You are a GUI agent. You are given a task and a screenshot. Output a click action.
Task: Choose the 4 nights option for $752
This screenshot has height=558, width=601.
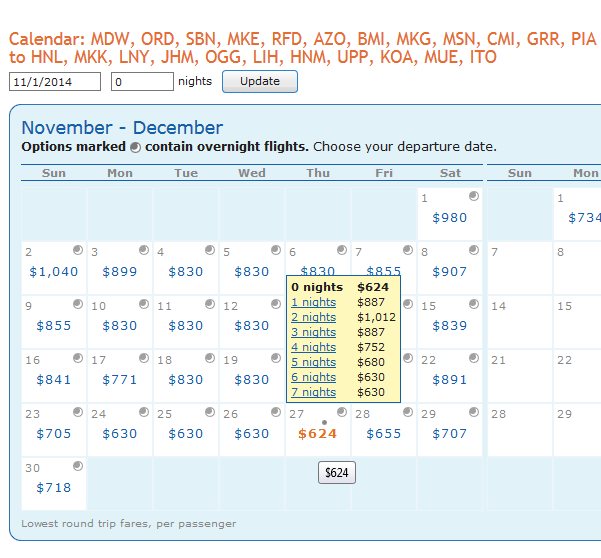coord(313,347)
